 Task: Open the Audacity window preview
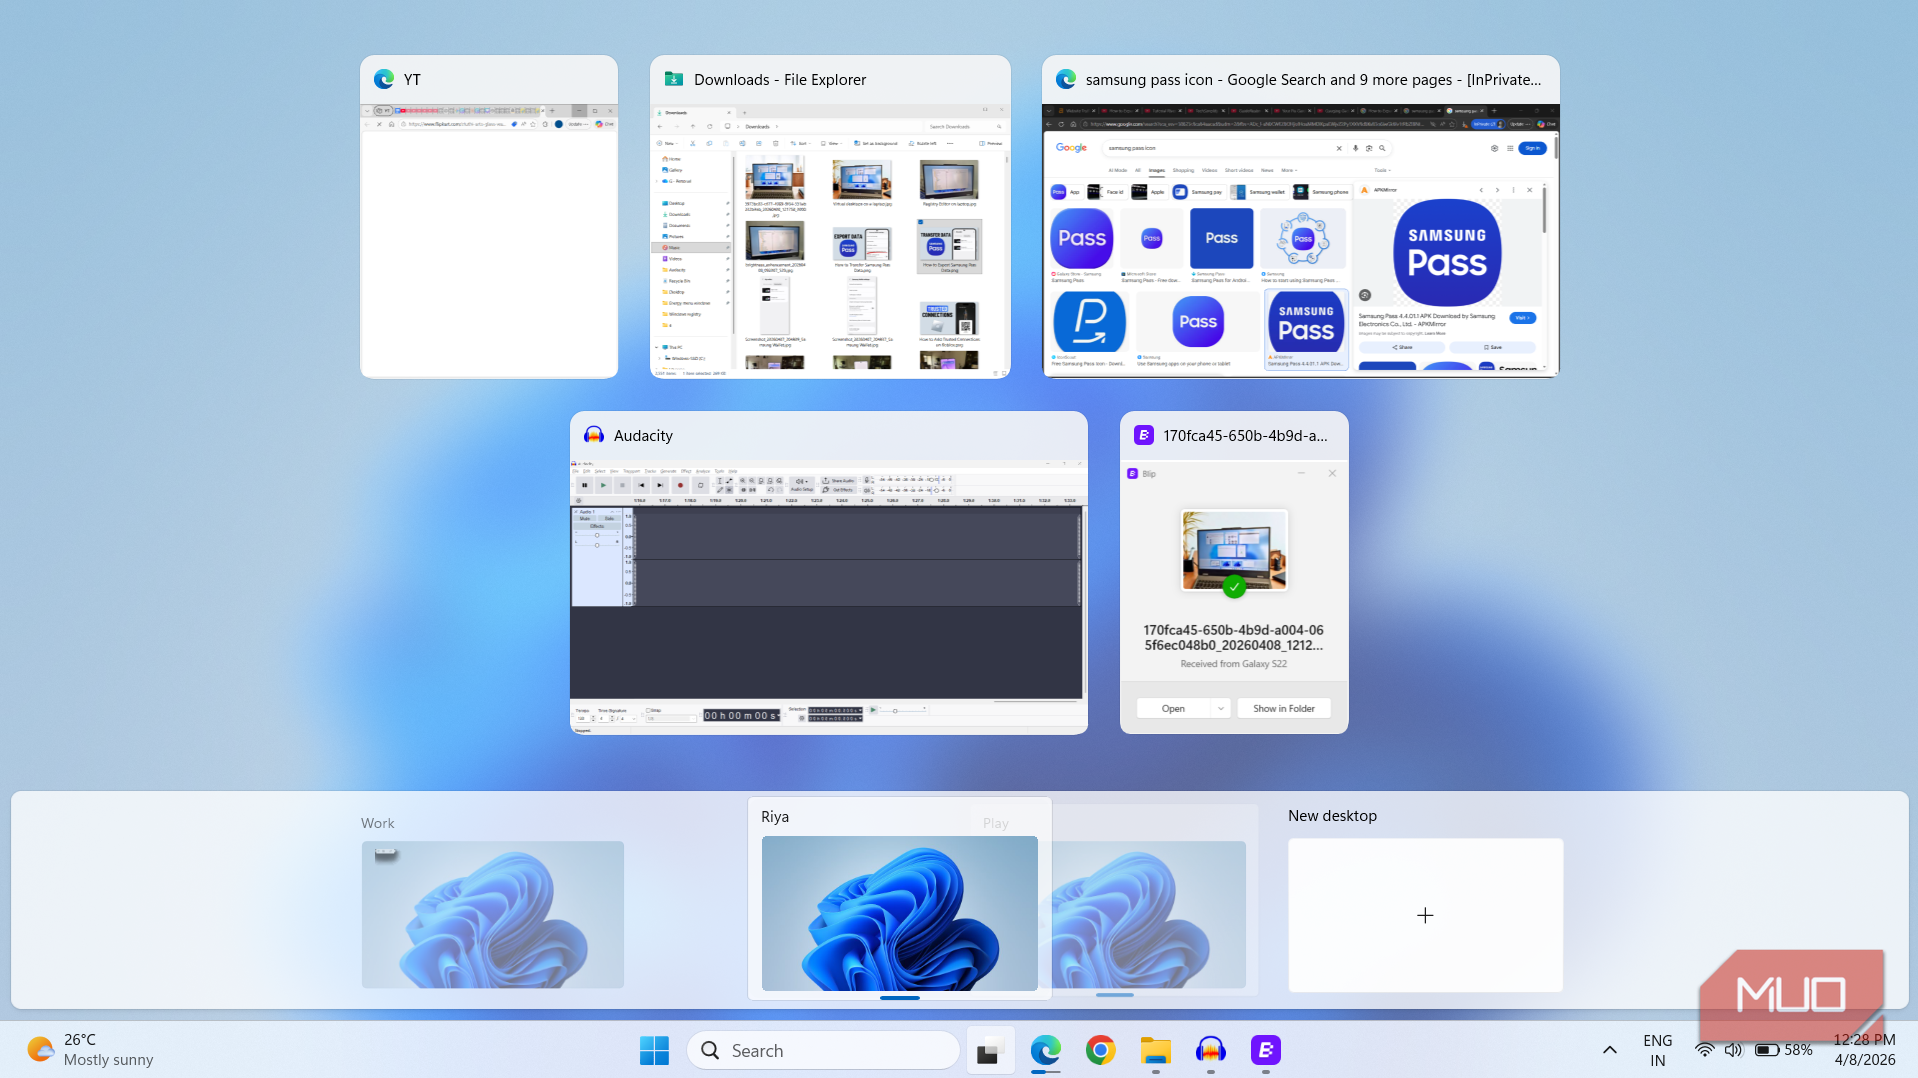[829, 573]
